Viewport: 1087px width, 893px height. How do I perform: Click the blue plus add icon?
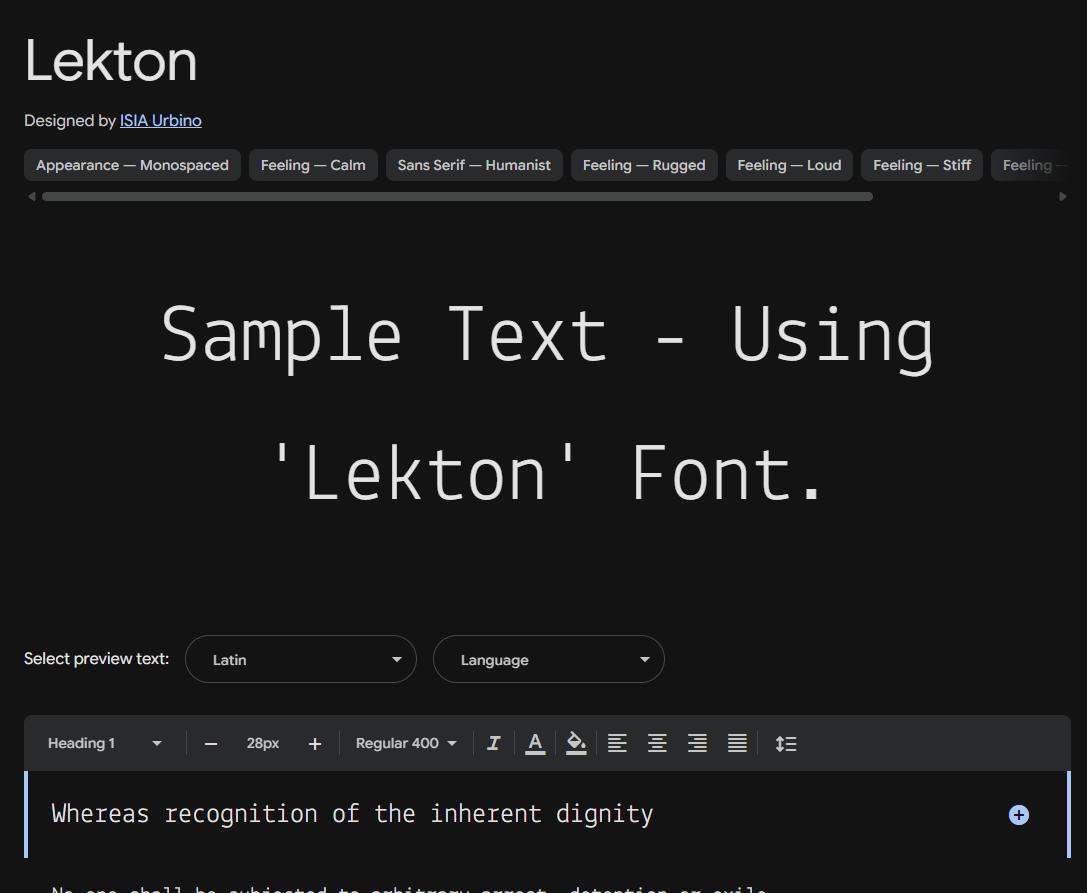[x=1018, y=815]
